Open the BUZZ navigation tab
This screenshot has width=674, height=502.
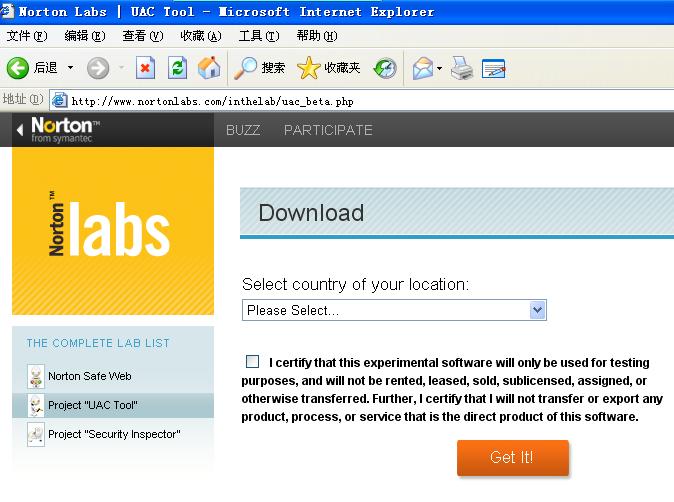(243, 130)
